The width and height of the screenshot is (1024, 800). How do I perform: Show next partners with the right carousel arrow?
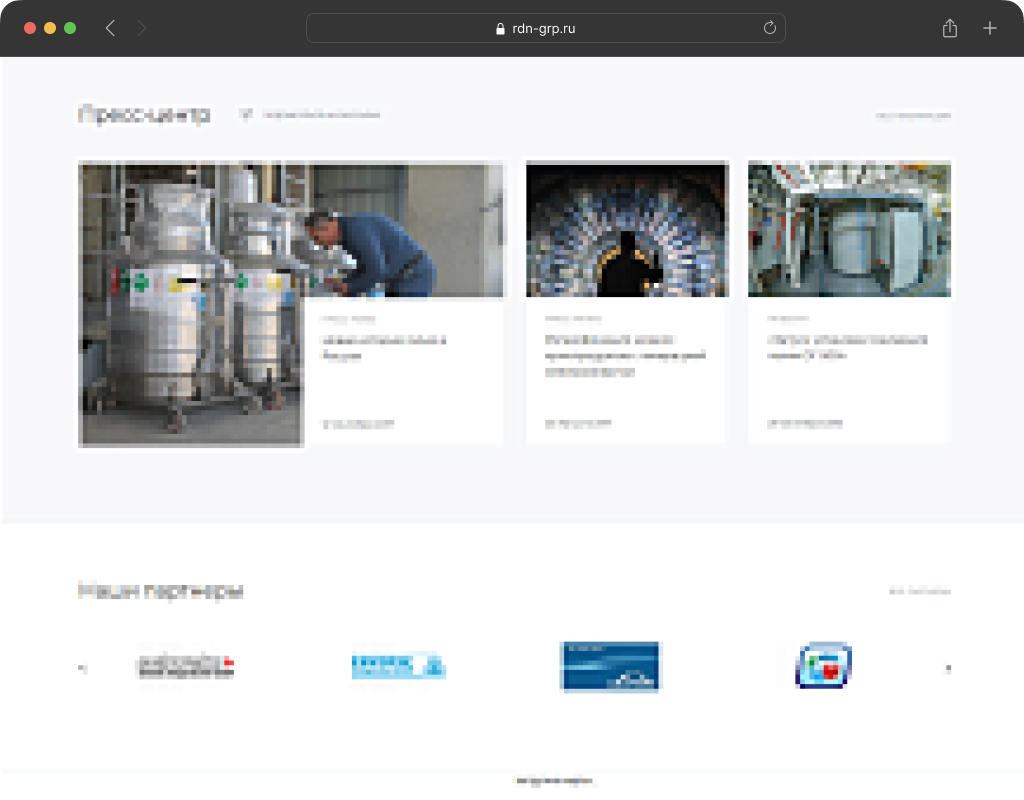coord(948,668)
